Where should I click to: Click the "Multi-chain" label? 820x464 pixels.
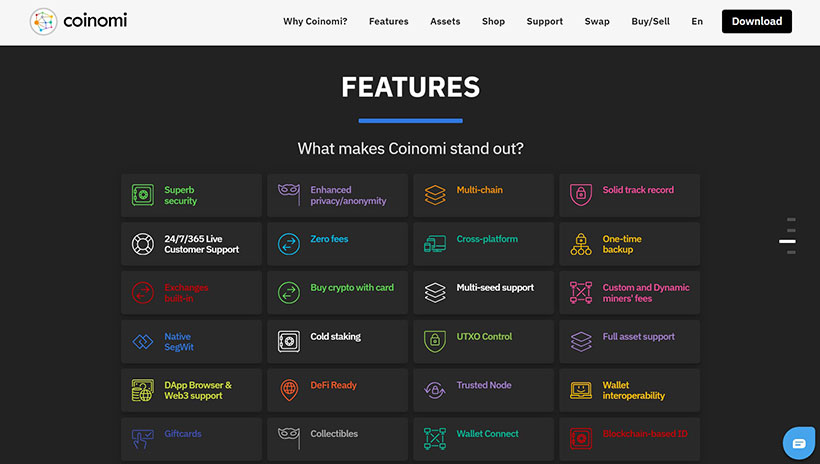[480, 190]
